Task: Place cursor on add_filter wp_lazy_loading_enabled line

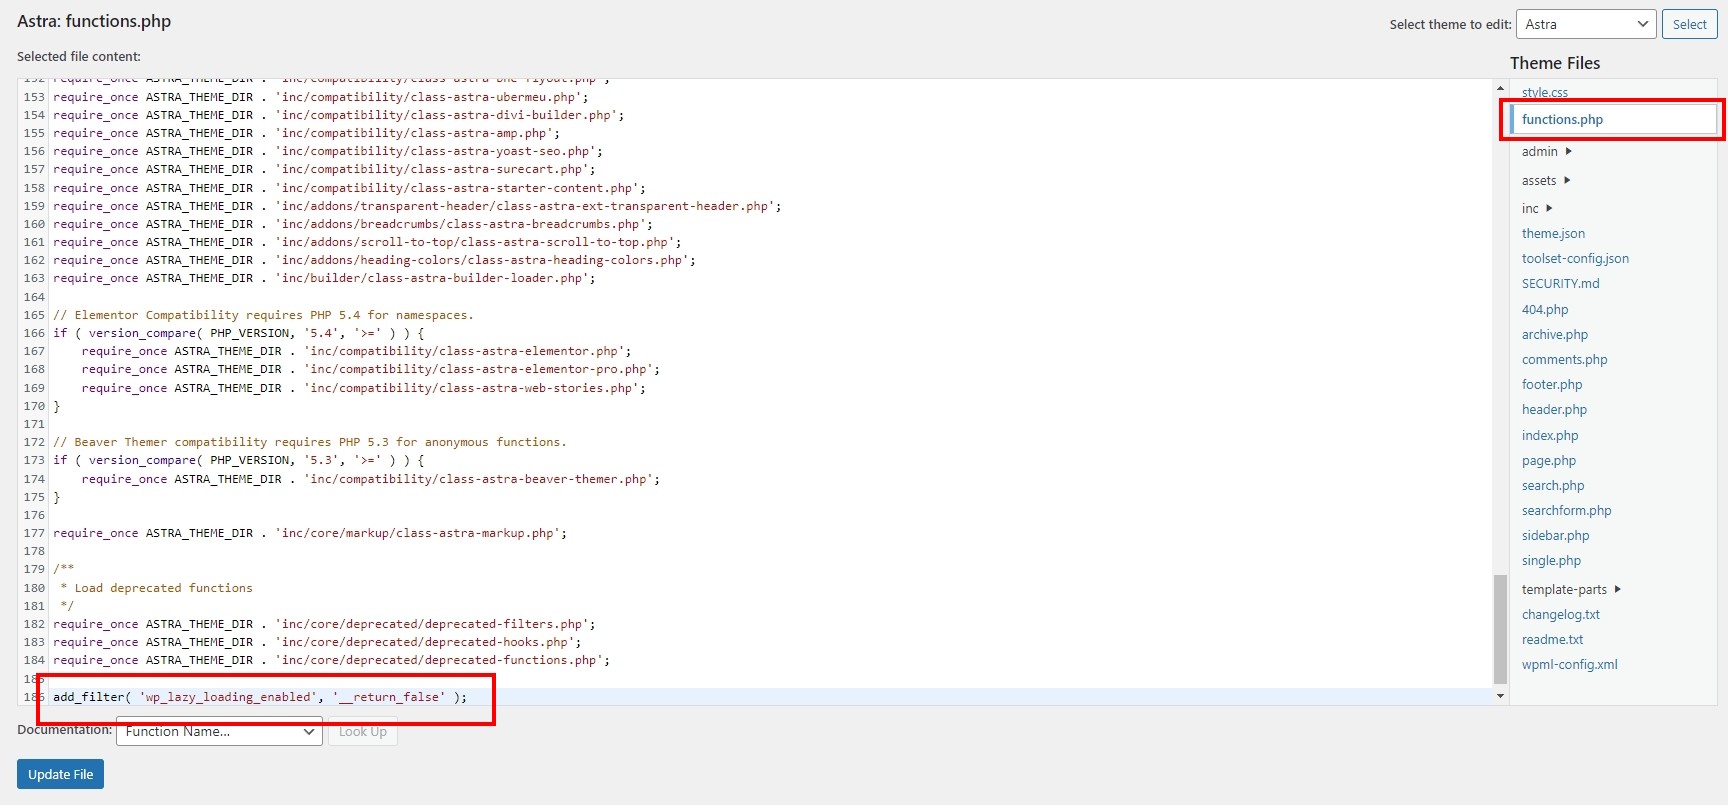Action: tap(260, 697)
